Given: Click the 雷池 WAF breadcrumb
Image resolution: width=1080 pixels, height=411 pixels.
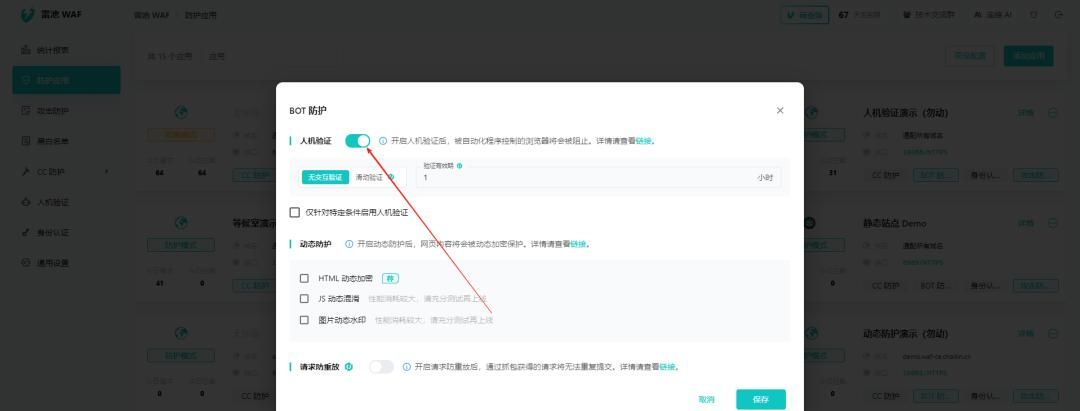Looking at the screenshot, I should click(152, 14).
